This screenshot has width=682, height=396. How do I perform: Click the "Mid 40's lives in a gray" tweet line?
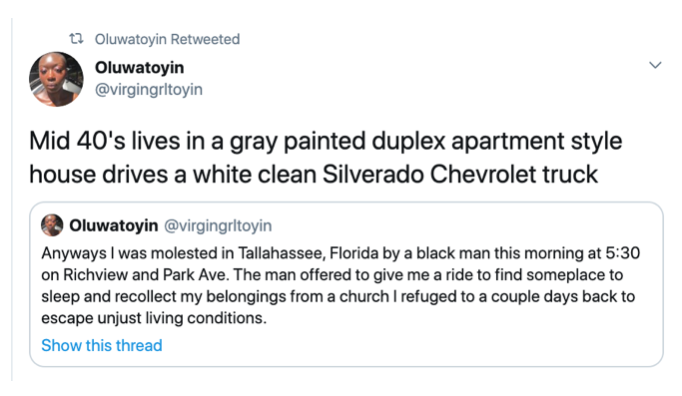[x=326, y=141]
